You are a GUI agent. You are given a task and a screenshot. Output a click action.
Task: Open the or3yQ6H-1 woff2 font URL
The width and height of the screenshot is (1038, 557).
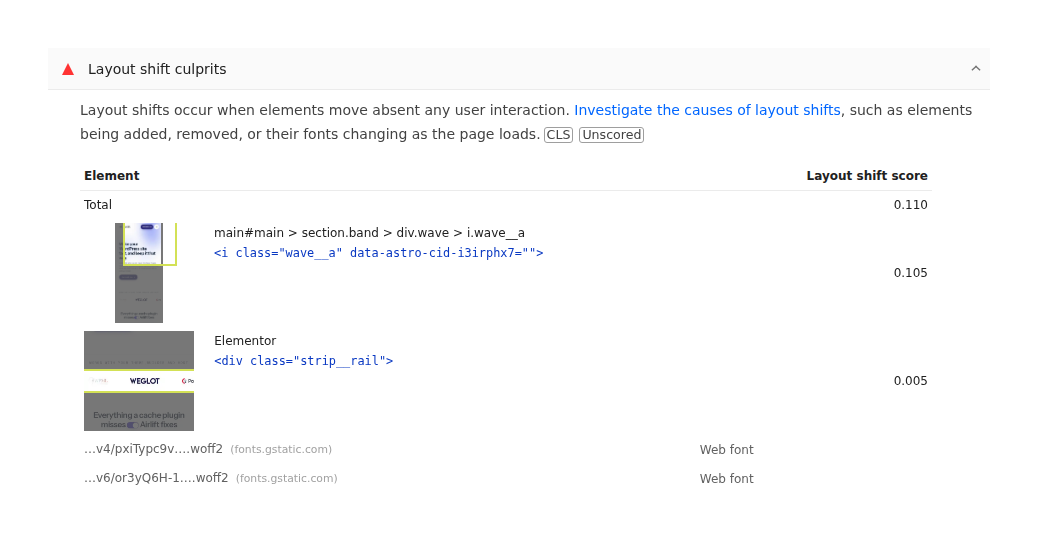156,478
